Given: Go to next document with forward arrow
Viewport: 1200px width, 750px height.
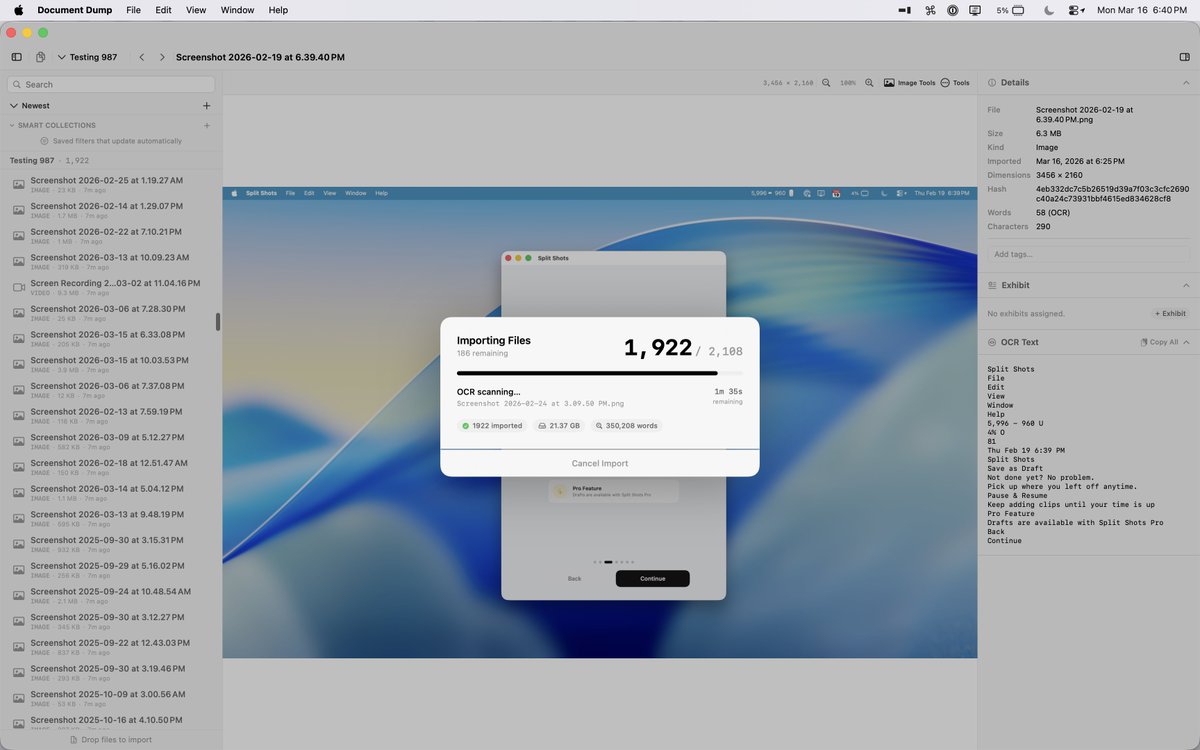Looking at the screenshot, I should pyautogui.click(x=162, y=57).
